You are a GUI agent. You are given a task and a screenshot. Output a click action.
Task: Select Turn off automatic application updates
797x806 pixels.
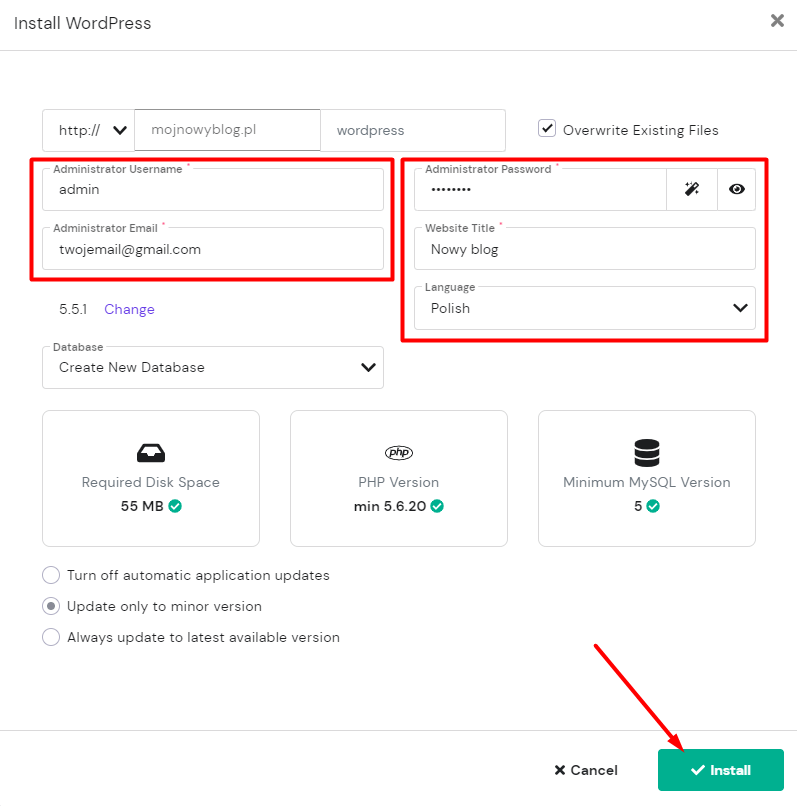(51, 575)
